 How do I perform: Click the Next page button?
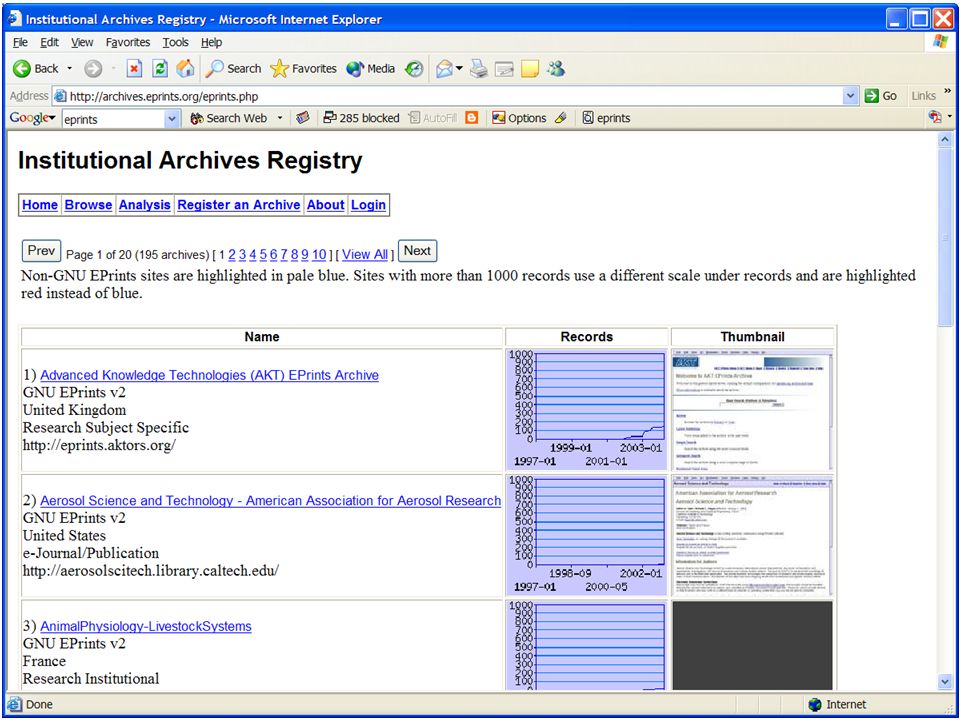[x=418, y=251]
